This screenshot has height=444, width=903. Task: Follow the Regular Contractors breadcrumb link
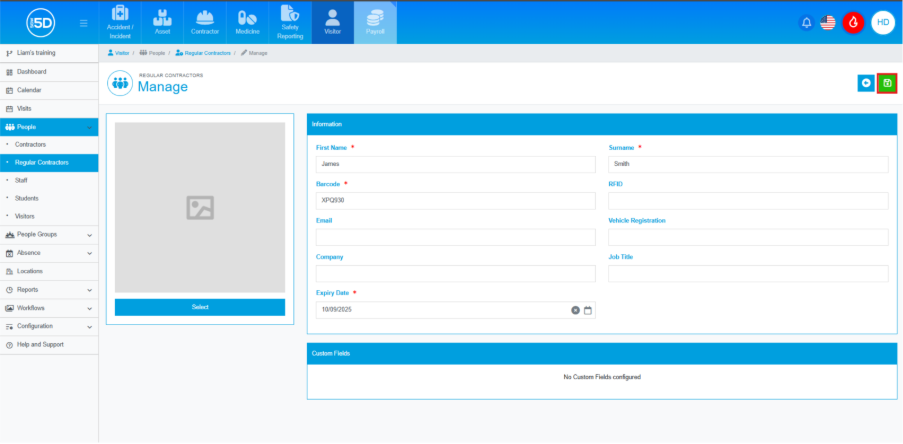206,52
